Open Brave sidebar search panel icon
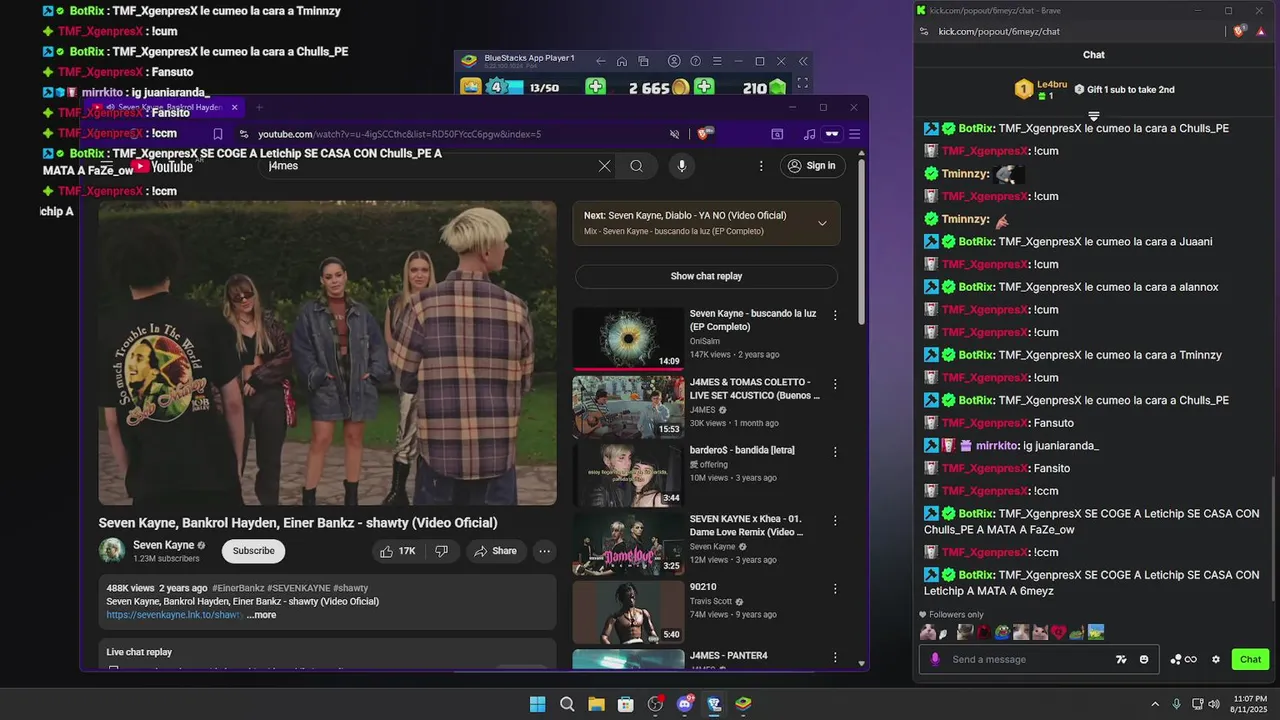 [777, 134]
